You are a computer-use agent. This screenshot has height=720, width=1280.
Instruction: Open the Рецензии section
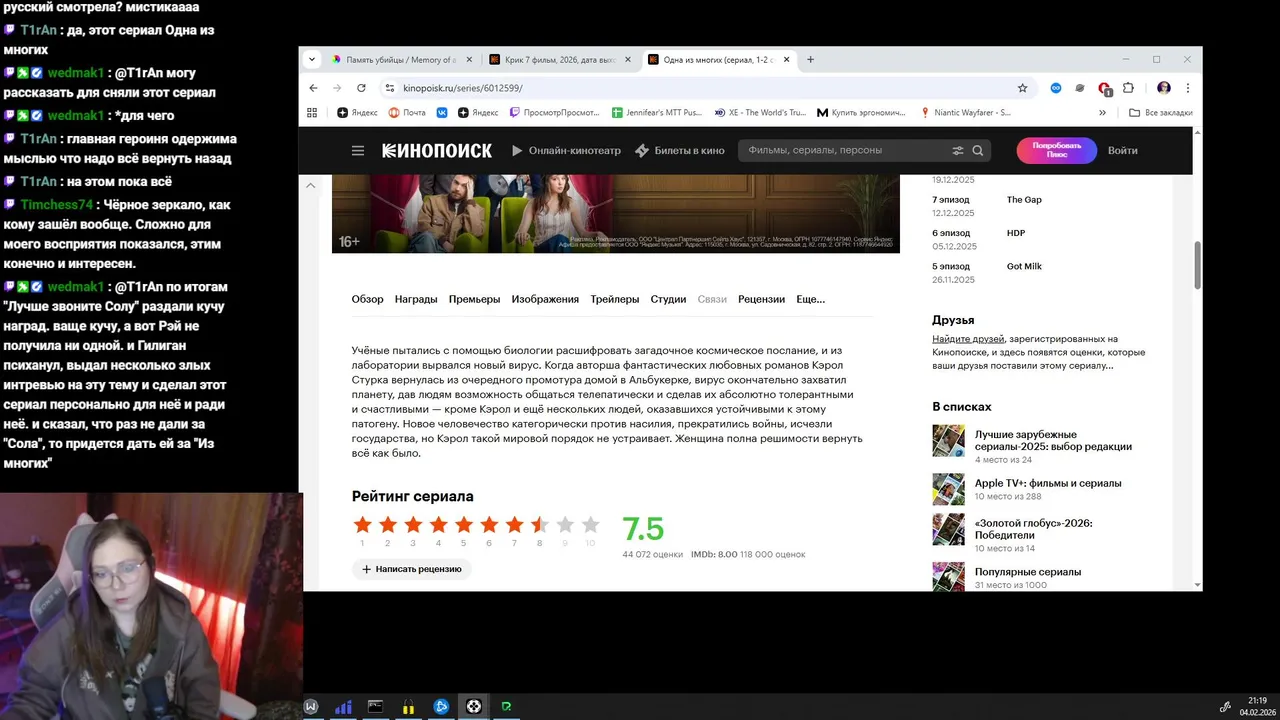click(761, 299)
